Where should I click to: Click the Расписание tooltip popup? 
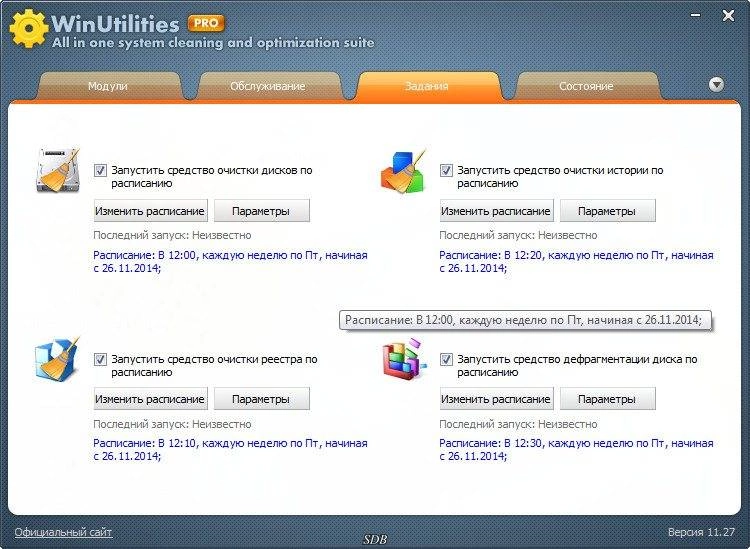coord(525,320)
